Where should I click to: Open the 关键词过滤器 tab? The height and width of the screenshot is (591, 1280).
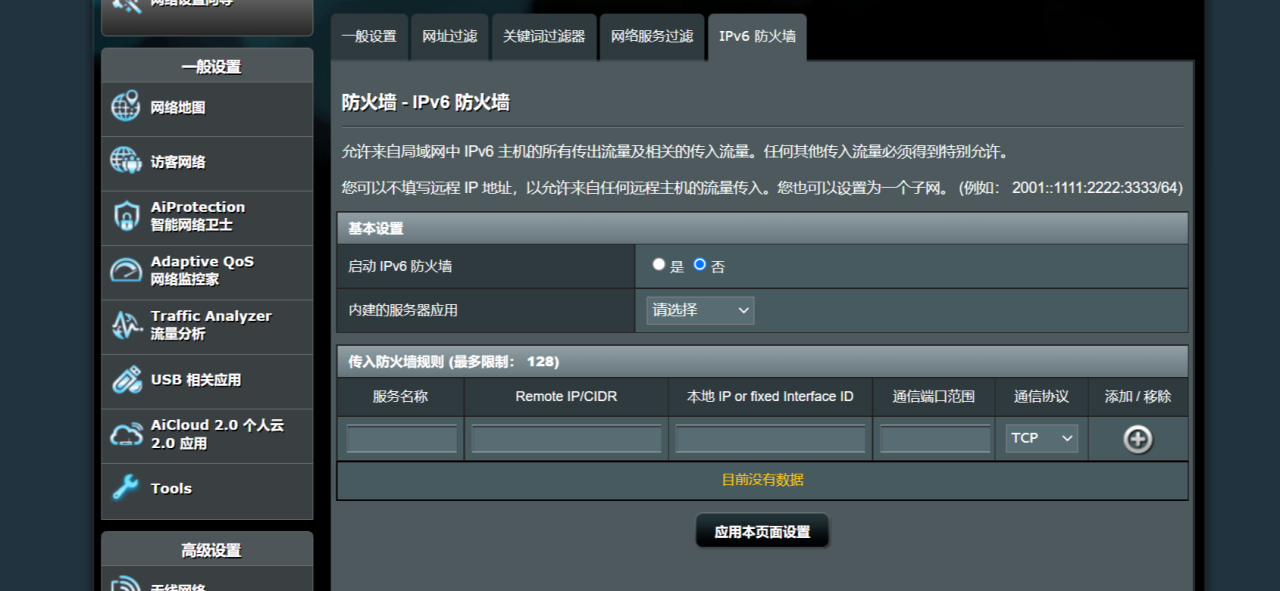[x=544, y=37]
